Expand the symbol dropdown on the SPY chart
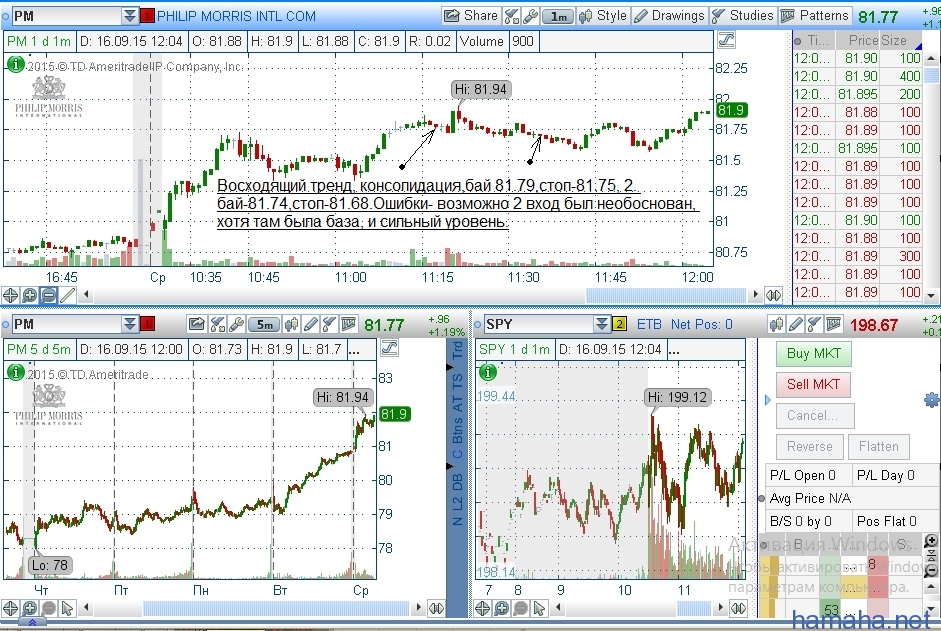Image resolution: width=941 pixels, height=631 pixels. coord(602,324)
